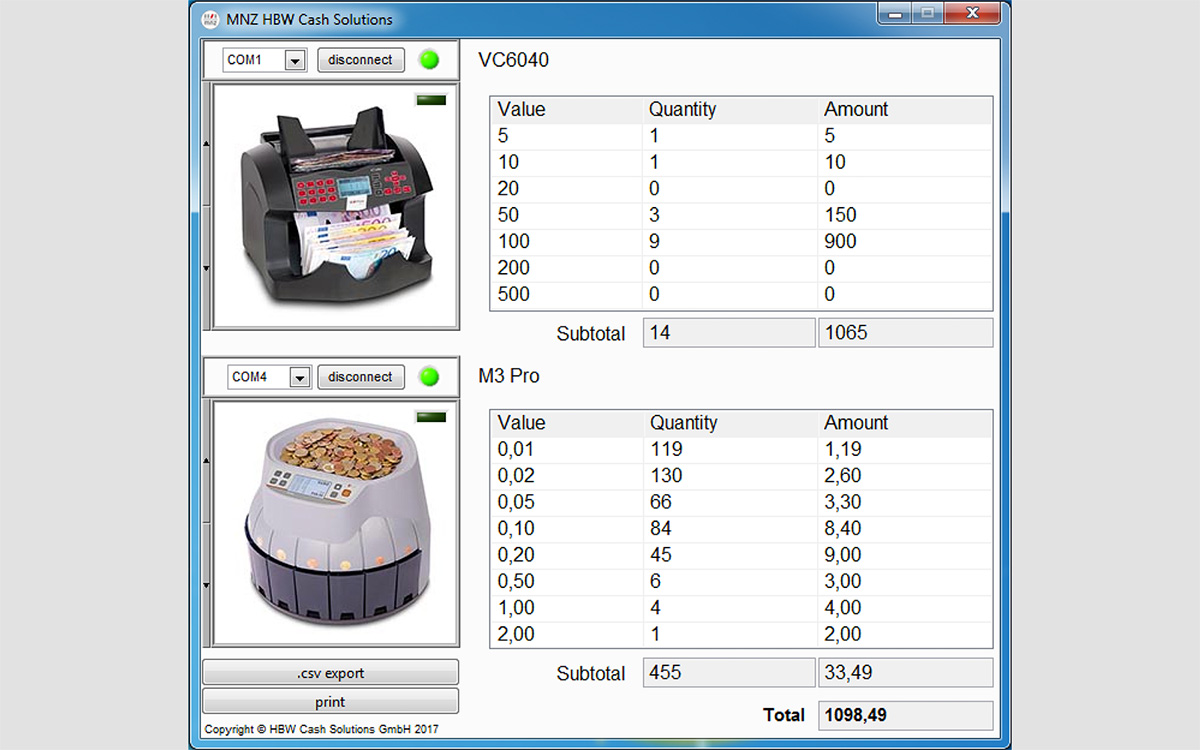
Task: Select the M3 Pro coin counter picture
Action: pyautogui.click(x=336, y=523)
